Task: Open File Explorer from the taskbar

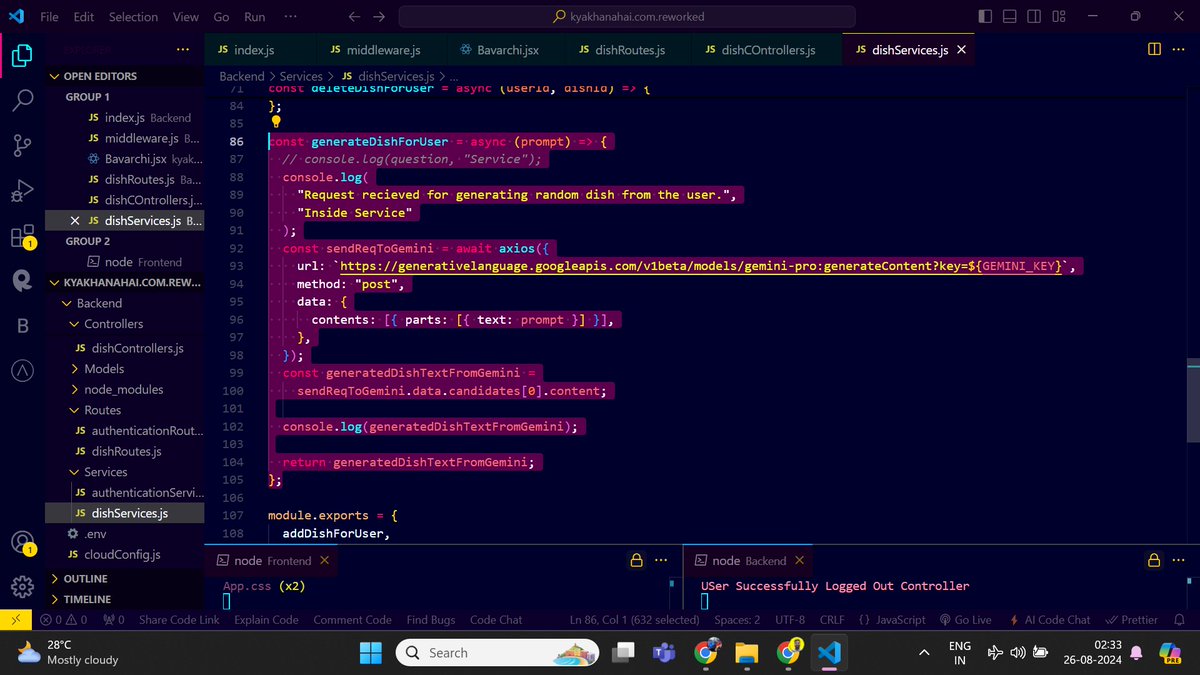Action: click(x=747, y=653)
